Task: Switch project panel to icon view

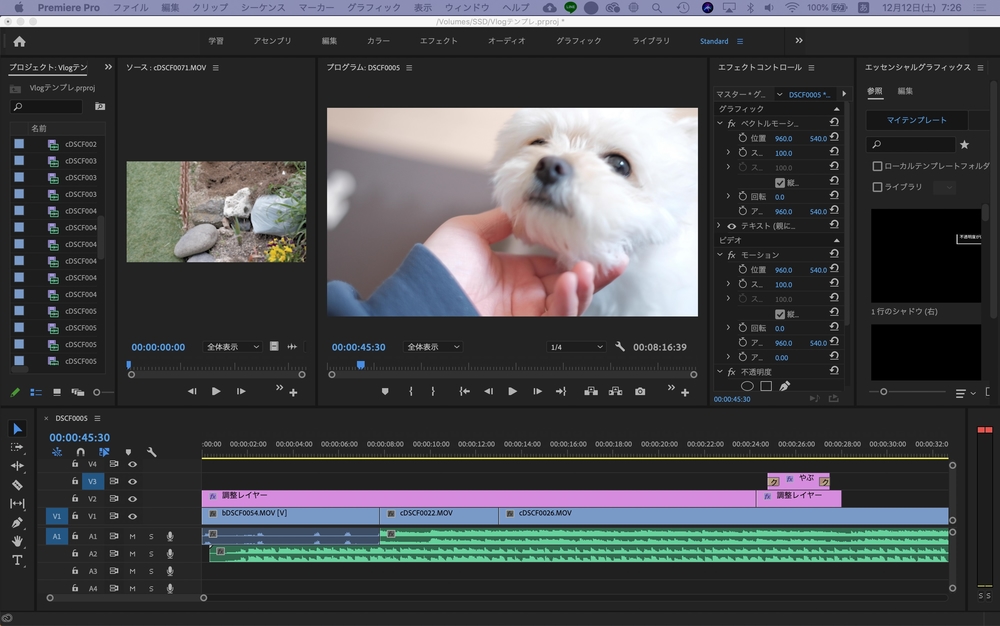Action: 57,393
